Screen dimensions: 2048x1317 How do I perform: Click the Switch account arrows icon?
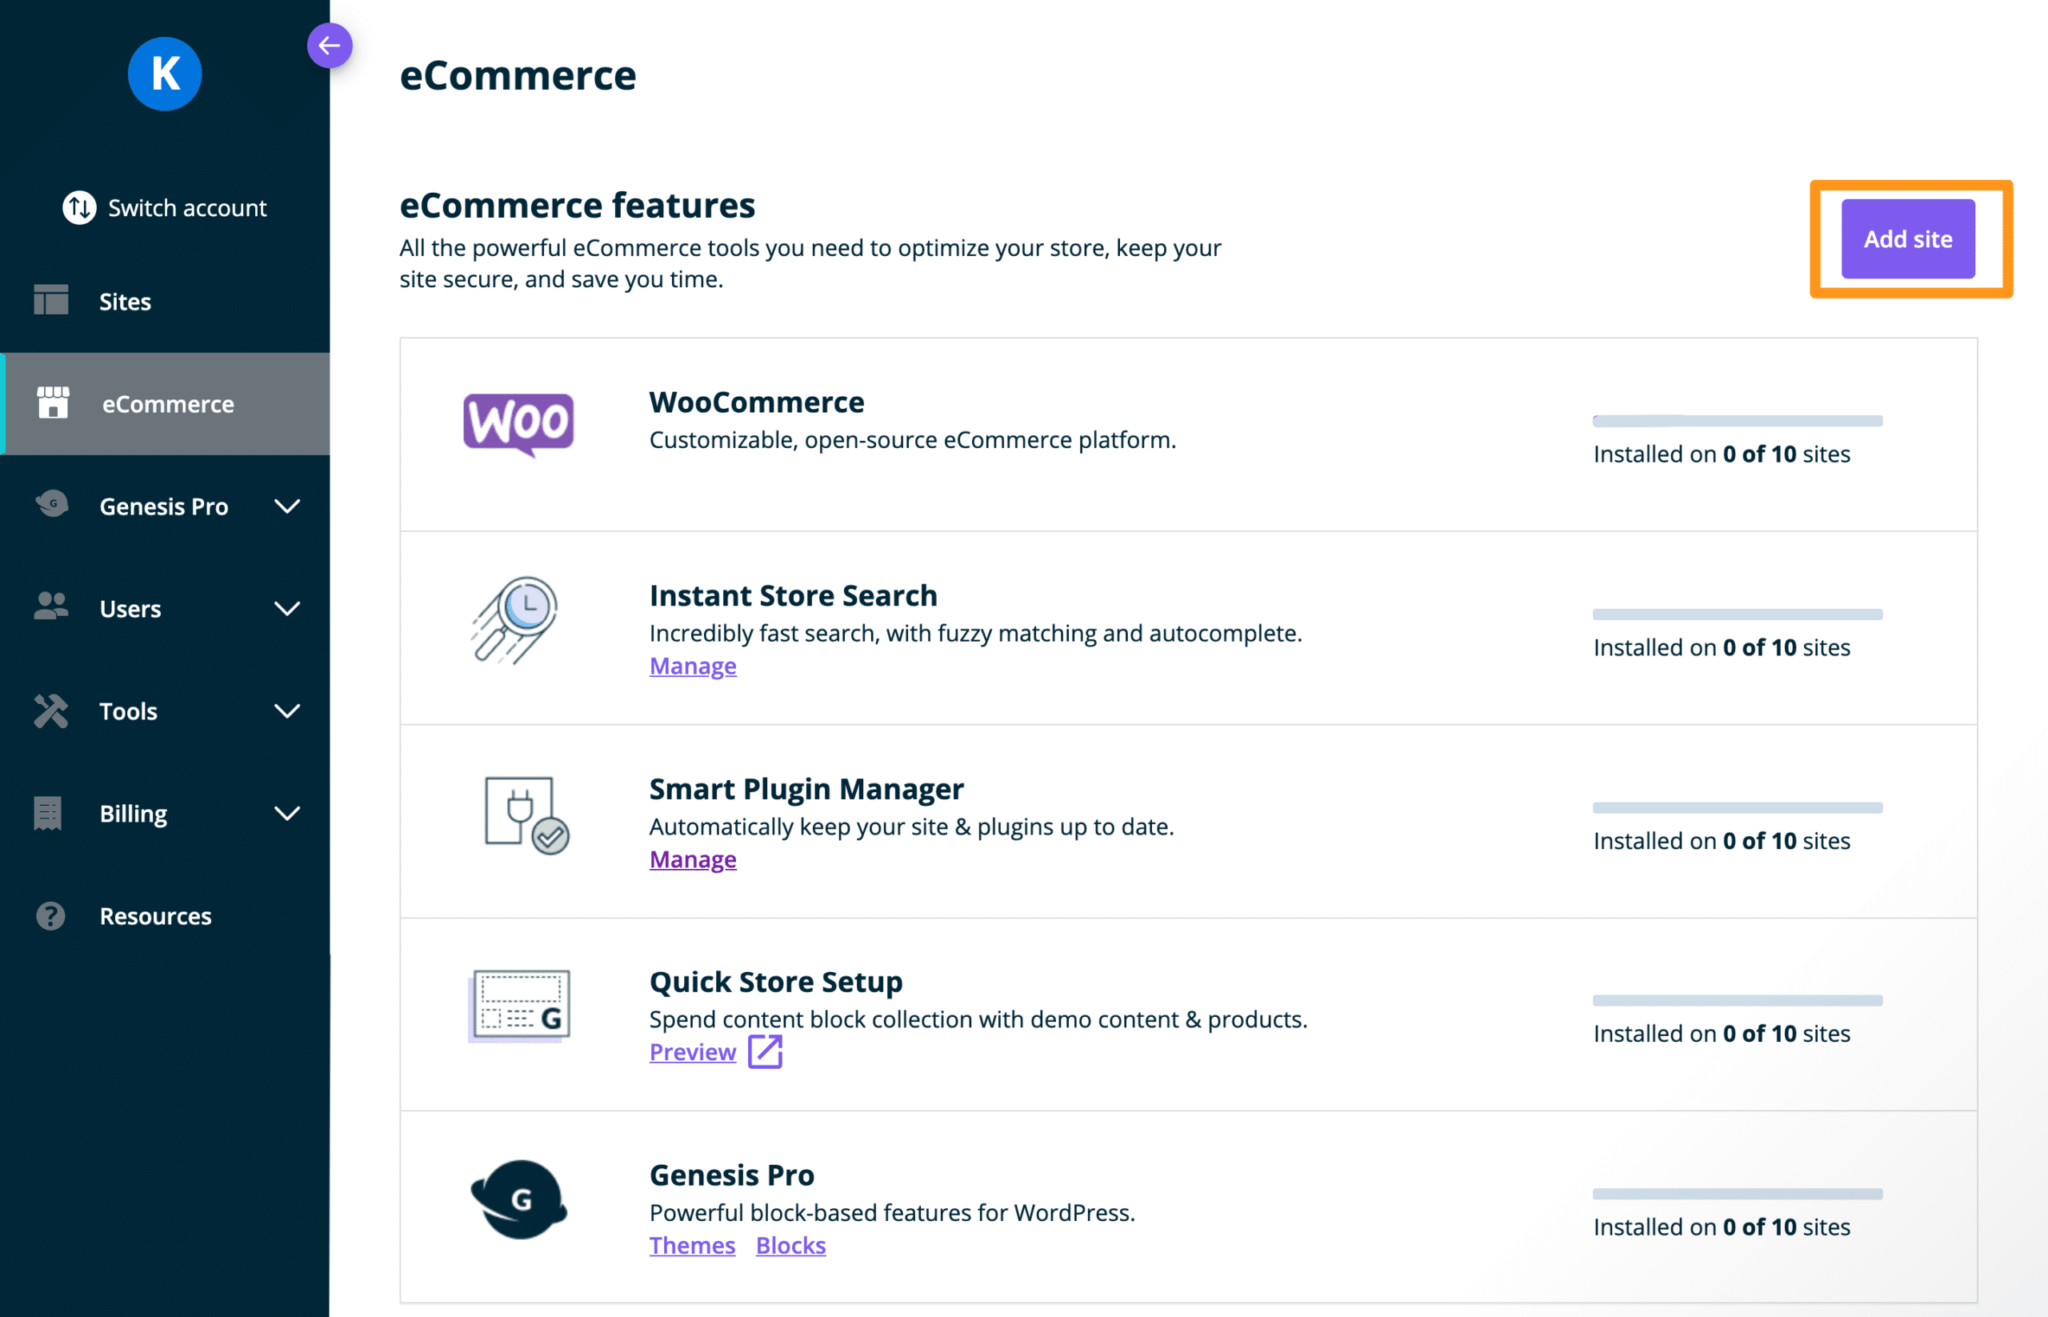(x=79, y=208)
